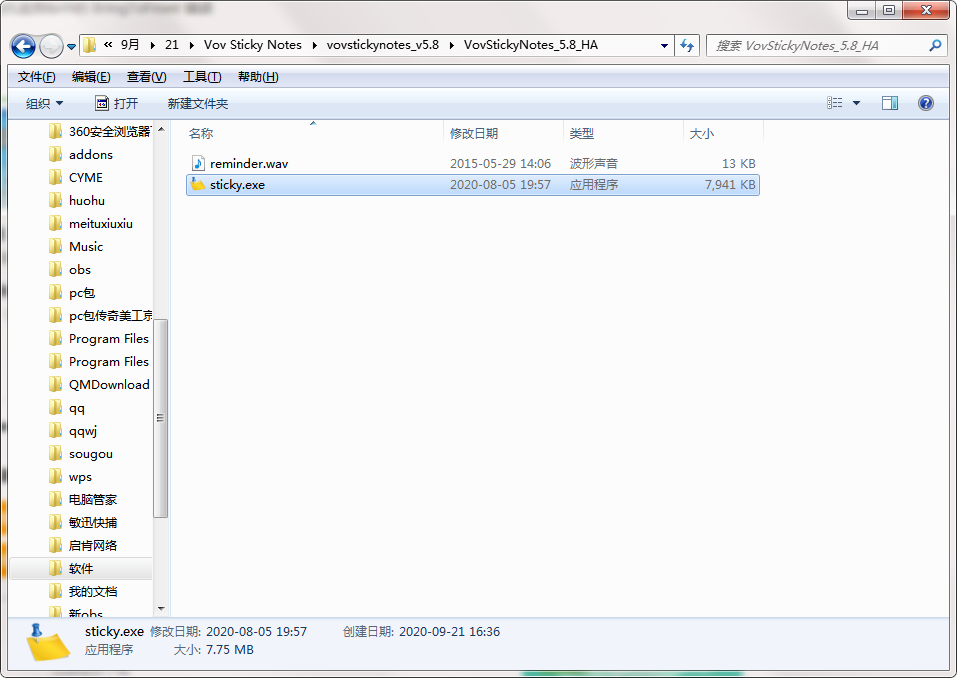The image size is (957, 678).
Task: Select the sticky.exe file
Action: click(x=473, y=185)
